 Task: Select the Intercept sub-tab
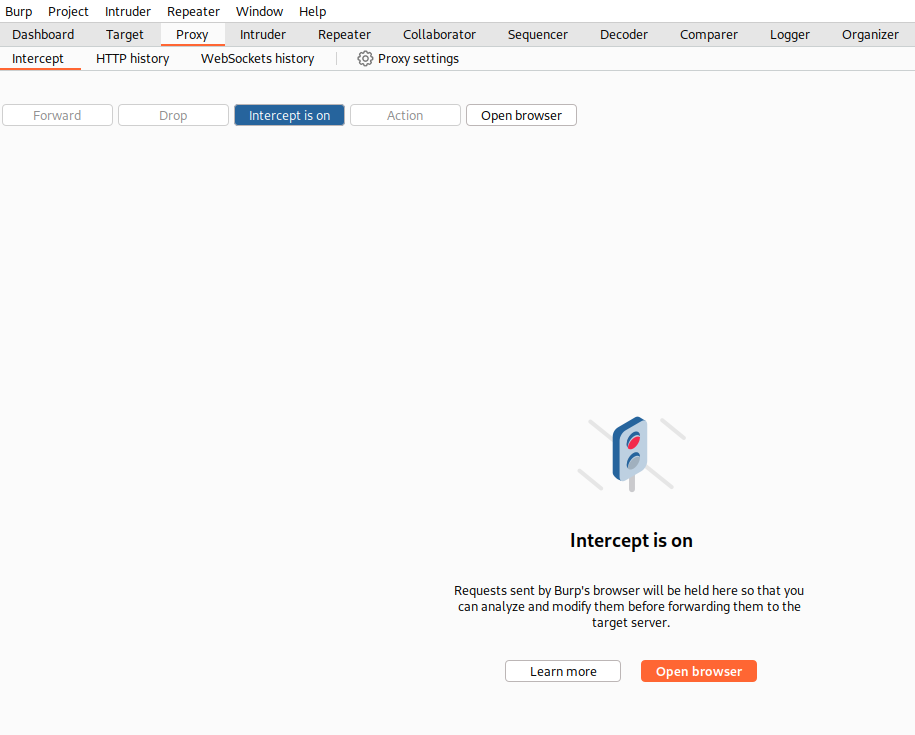(38, 59)
